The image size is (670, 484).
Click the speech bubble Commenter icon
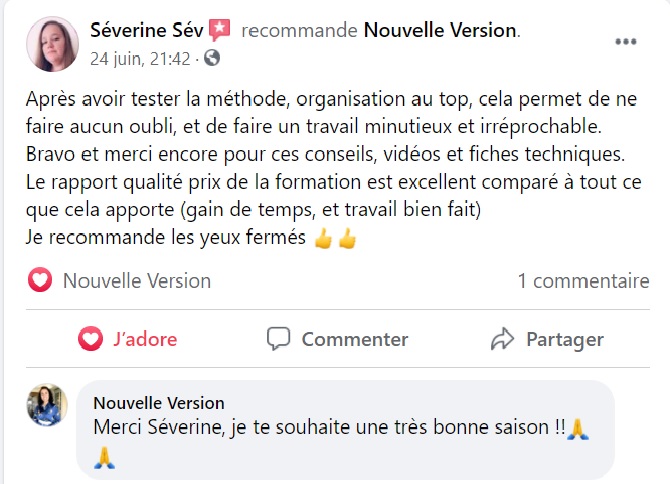coord(279,339)
